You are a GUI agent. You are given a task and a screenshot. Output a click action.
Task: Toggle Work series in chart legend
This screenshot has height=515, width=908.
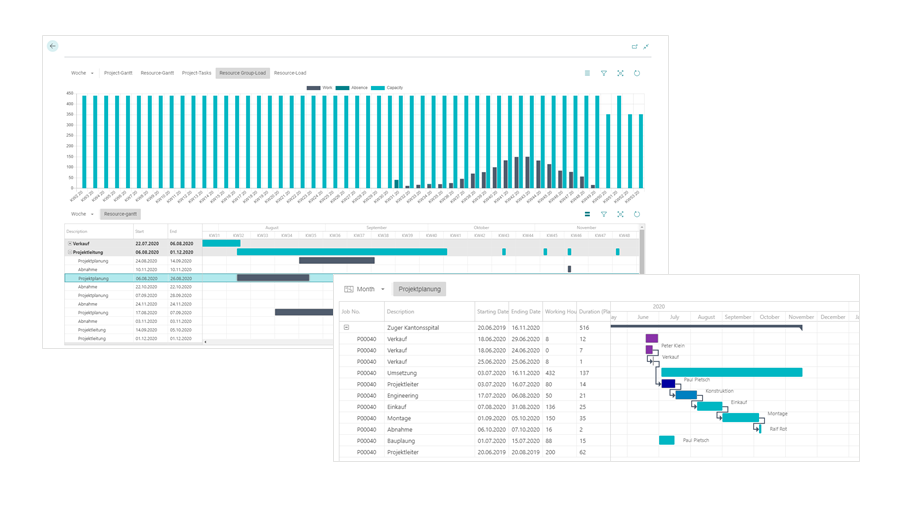pyautogui.click(x=320, y=87)
